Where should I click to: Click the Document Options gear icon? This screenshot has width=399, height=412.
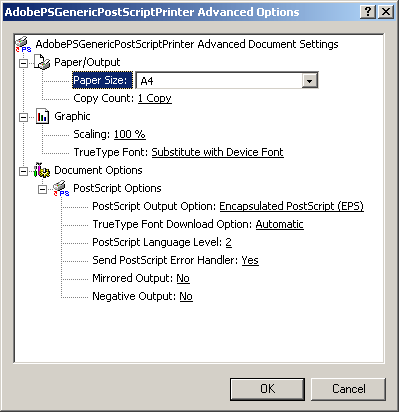(42, 170)
